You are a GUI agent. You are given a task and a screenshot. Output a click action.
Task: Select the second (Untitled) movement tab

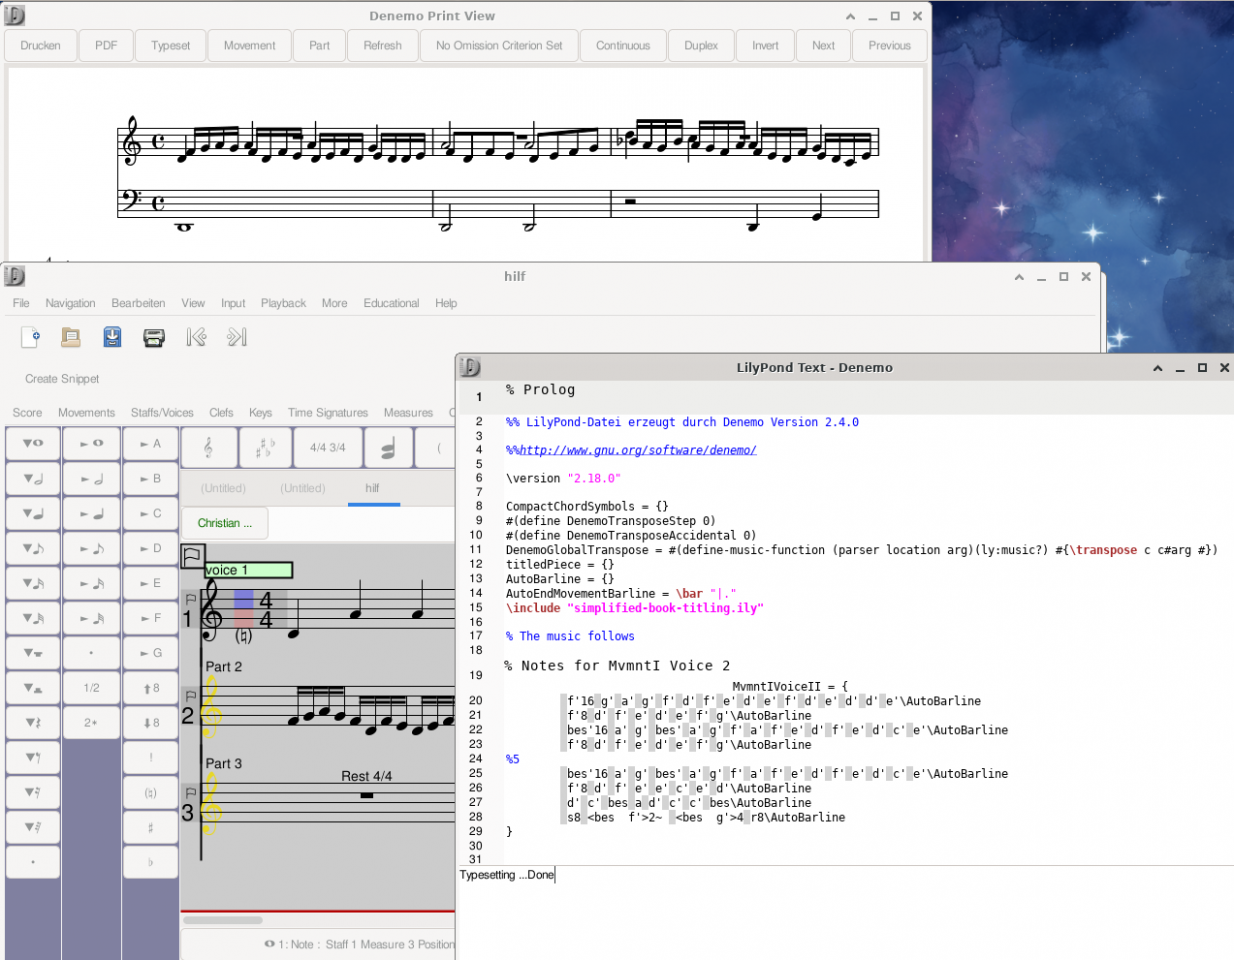303,488
